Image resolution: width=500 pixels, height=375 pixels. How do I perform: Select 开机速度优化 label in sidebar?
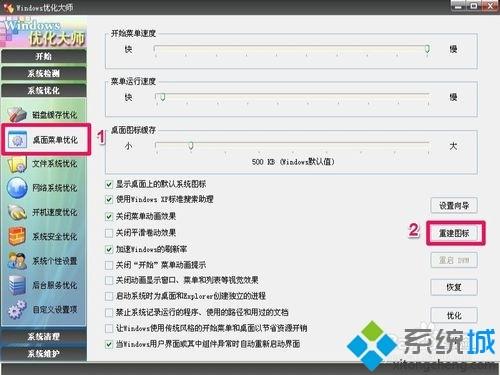click(x=55, y=212)
